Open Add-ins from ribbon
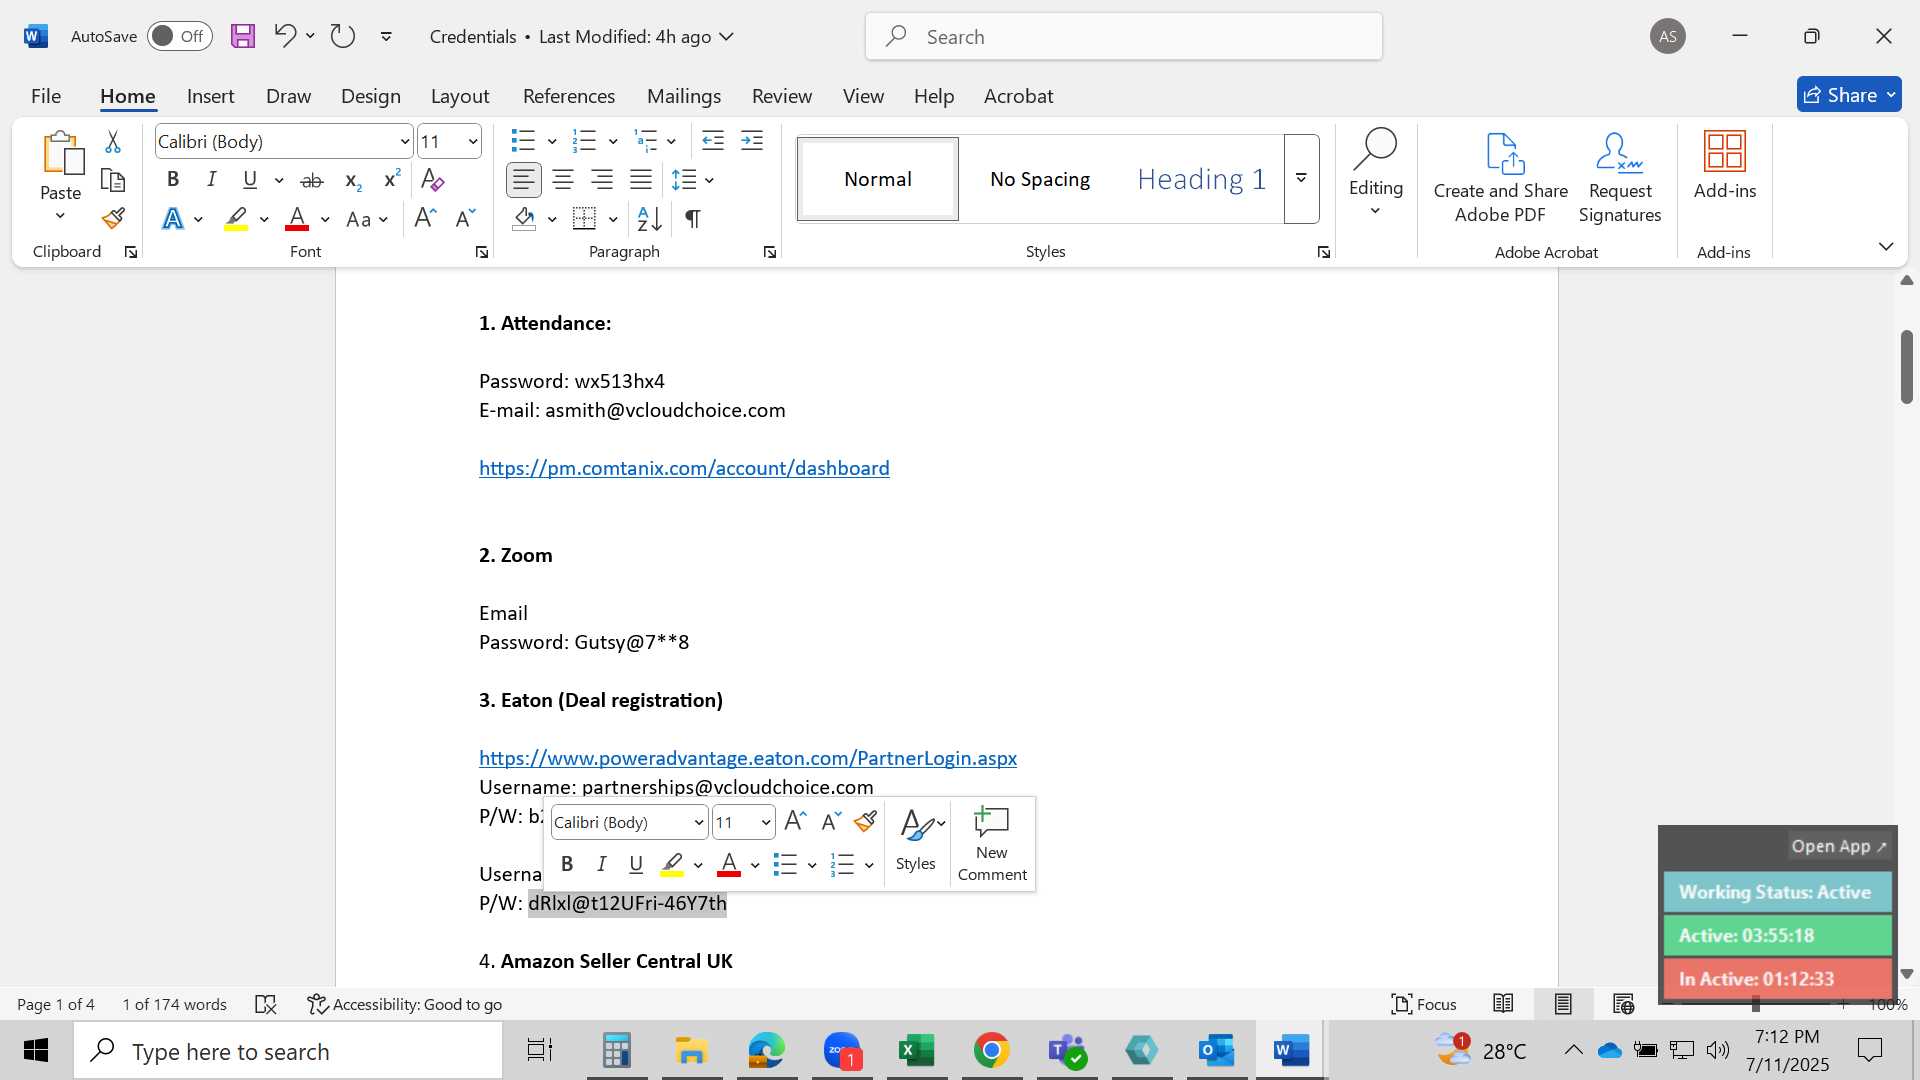The image size is (1920, 1080). click(1725, 166)
